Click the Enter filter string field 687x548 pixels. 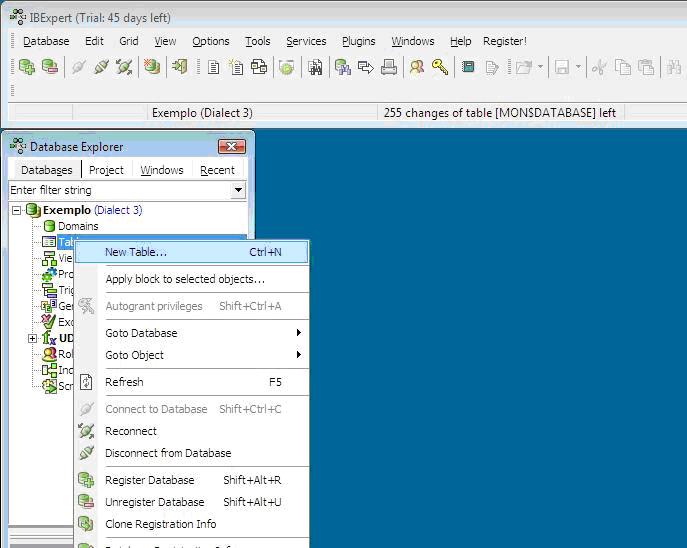118,190
